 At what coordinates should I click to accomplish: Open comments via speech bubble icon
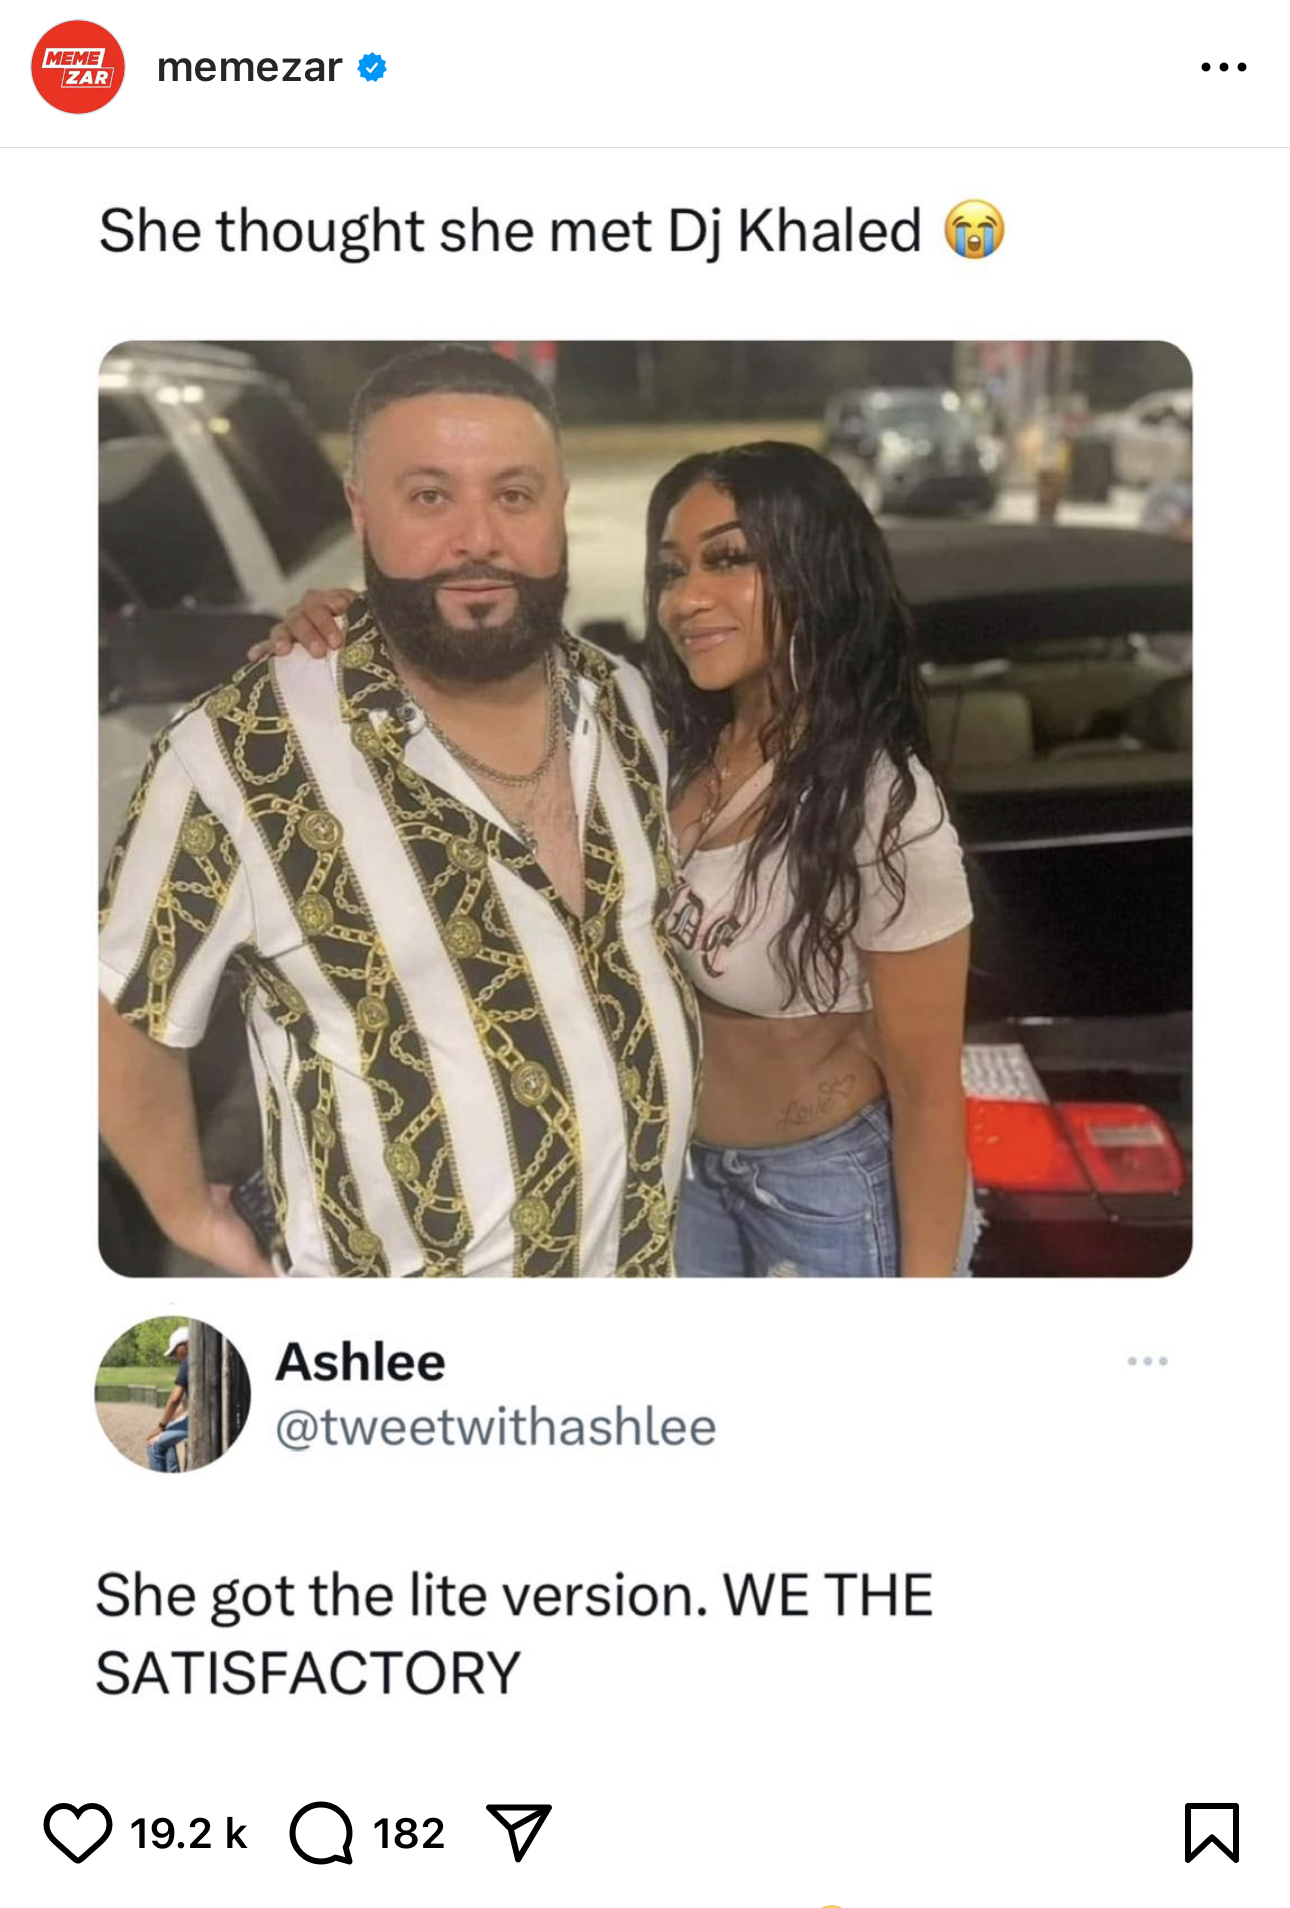pos(321,1833)
